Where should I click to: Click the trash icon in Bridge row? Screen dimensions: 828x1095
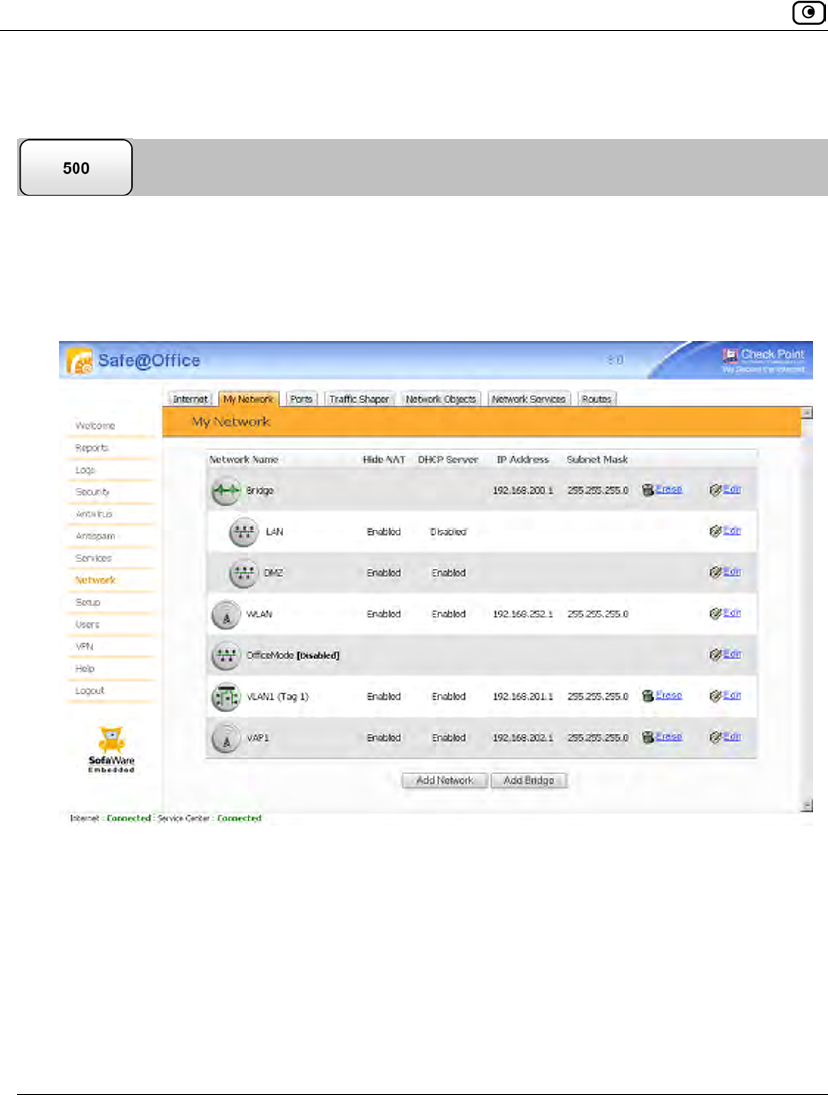648,490
